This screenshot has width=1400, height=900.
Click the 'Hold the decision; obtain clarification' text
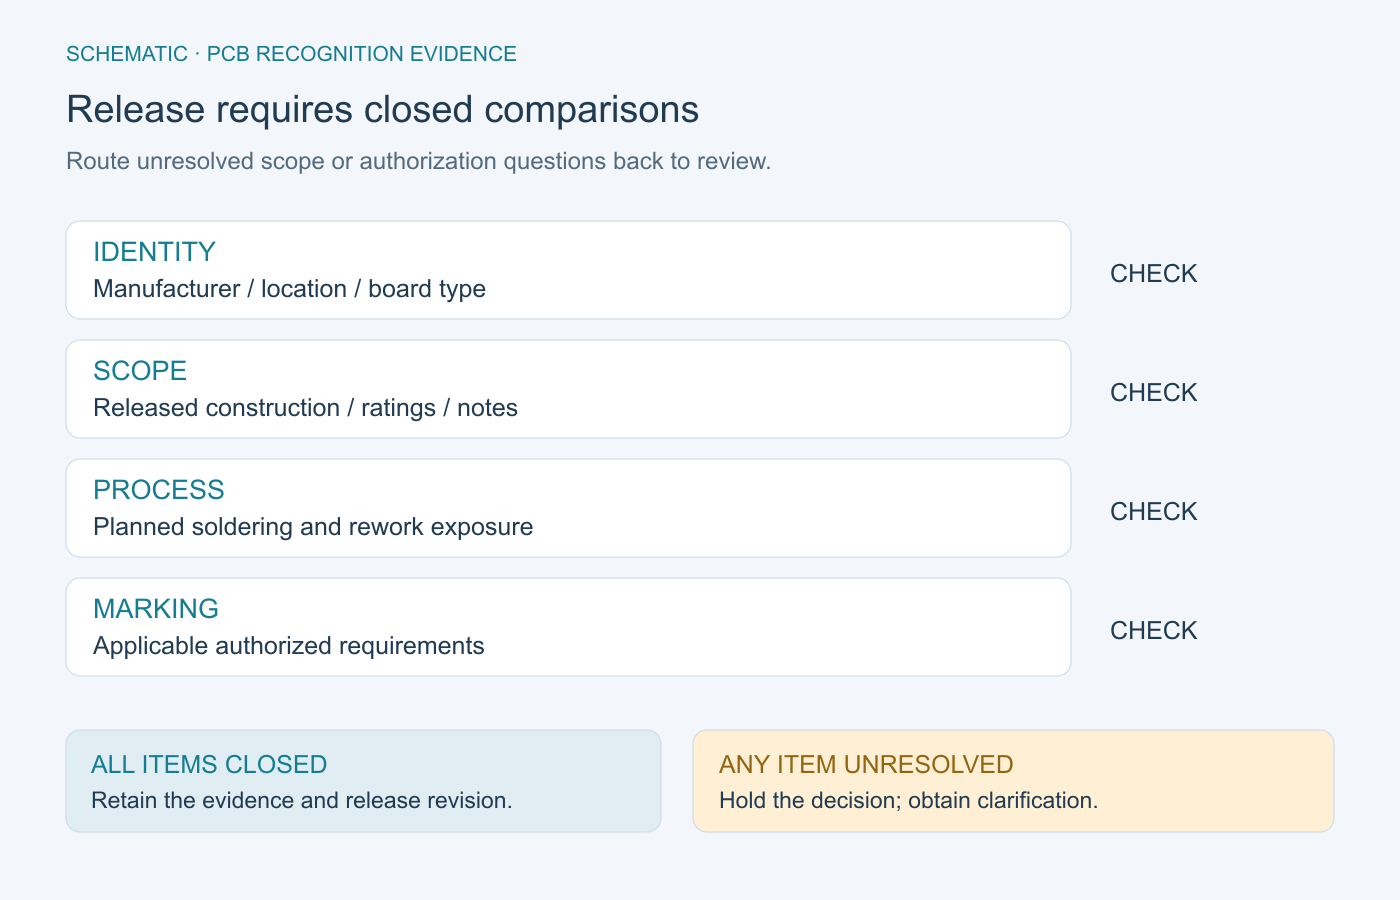908,800
